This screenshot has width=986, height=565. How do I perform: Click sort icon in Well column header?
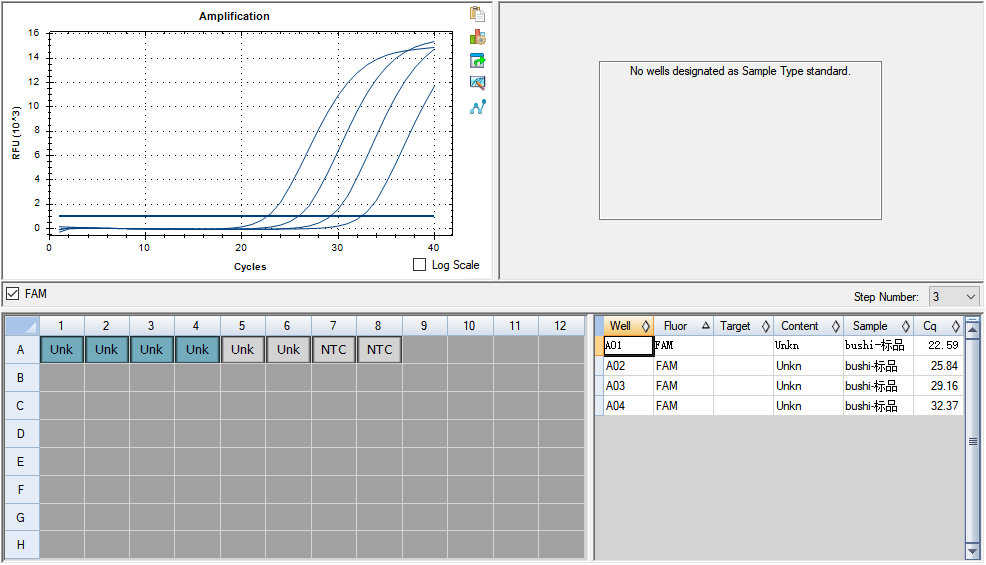point(645,326)
